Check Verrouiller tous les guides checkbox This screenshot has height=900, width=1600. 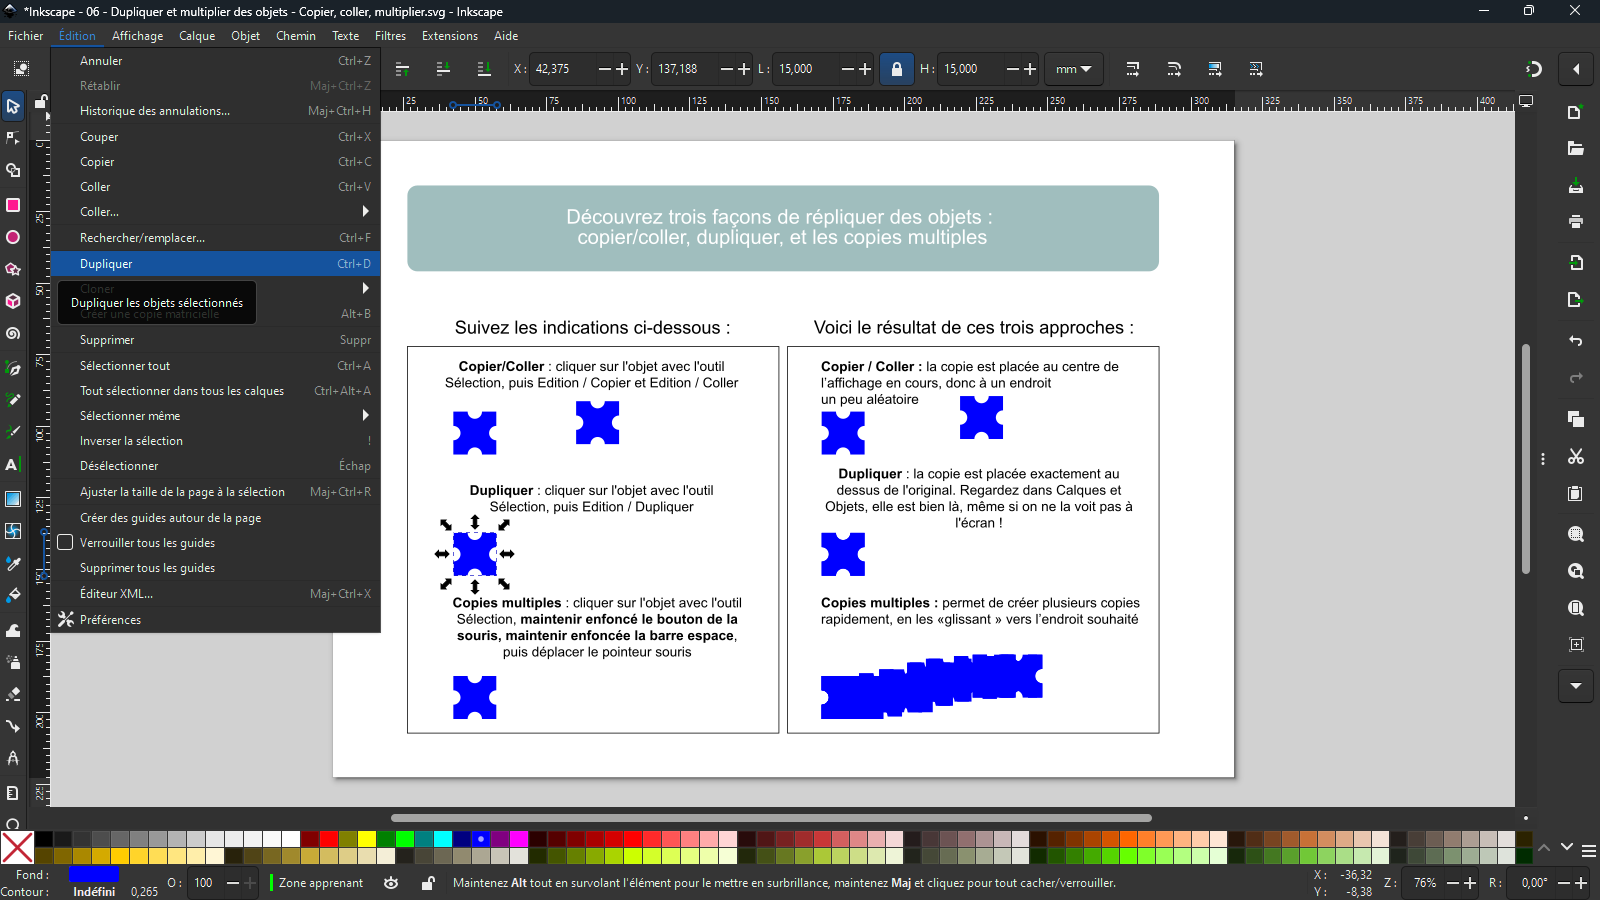coord(66,542)
